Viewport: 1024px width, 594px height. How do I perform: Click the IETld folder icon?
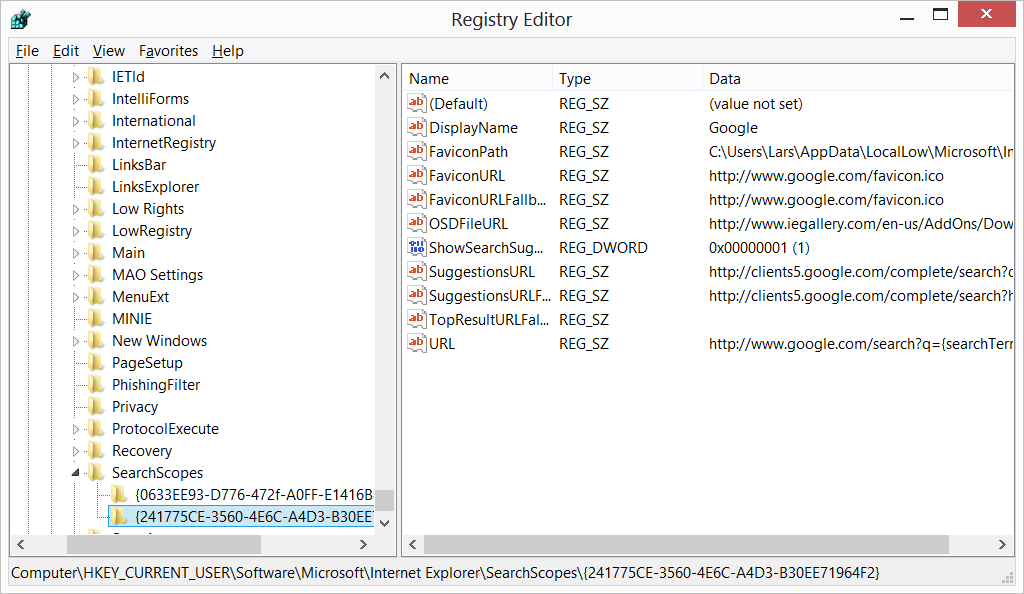(x=96, y=76)
